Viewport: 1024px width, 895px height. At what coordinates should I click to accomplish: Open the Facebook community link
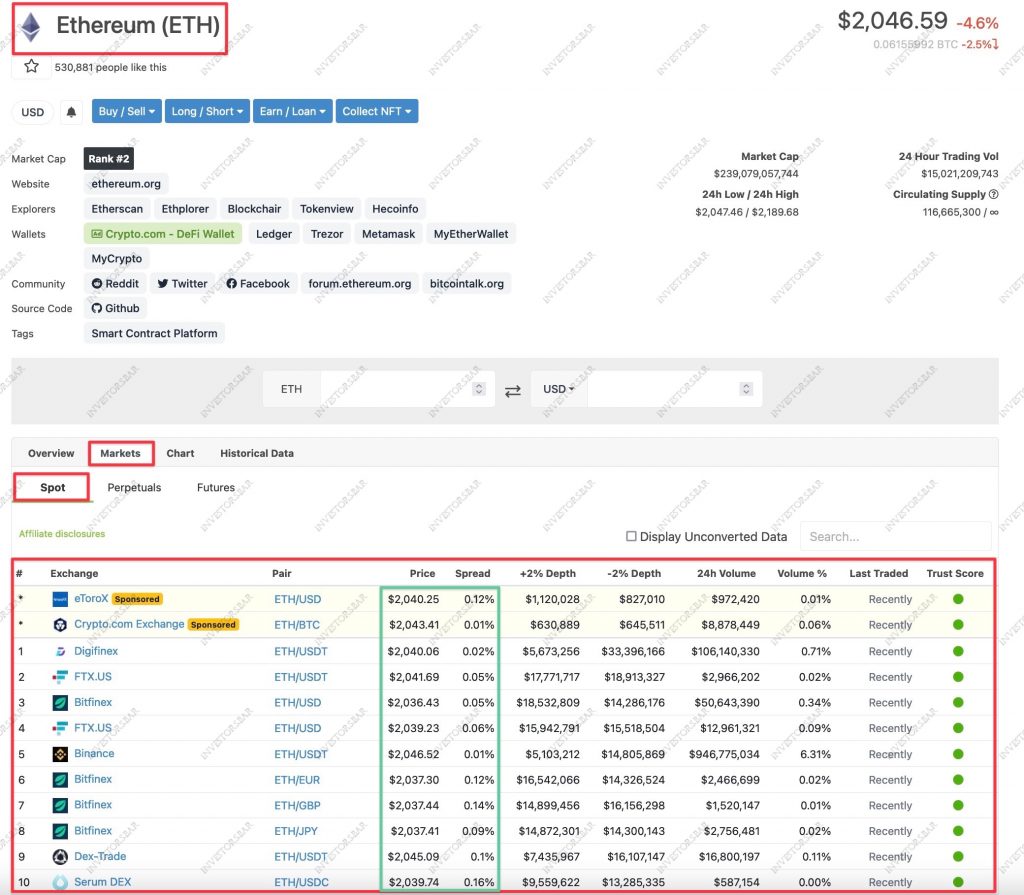click(258, 284)
